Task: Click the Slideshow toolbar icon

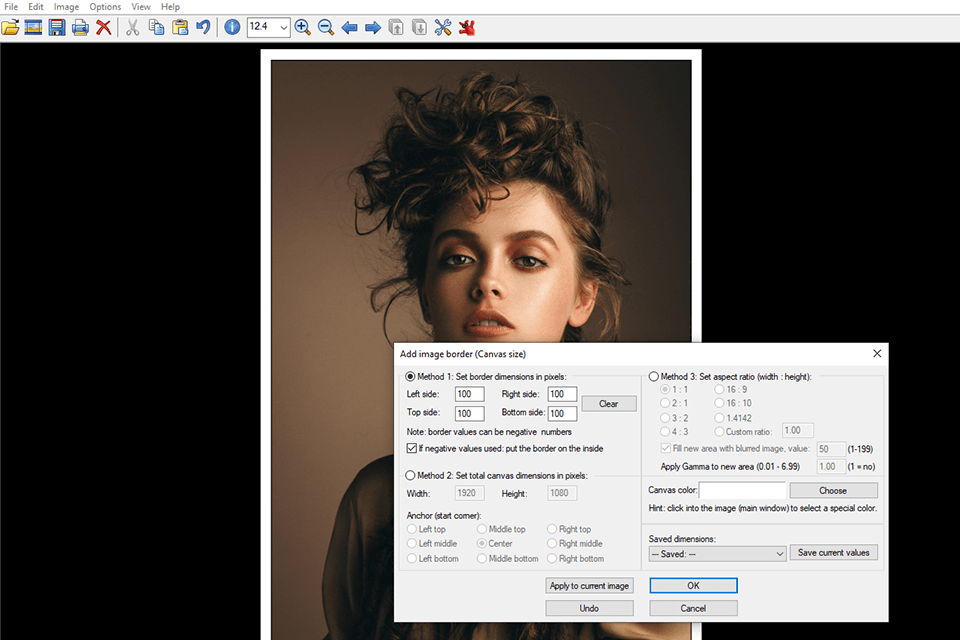Action: pyautogui.click(x=34, y=28)
